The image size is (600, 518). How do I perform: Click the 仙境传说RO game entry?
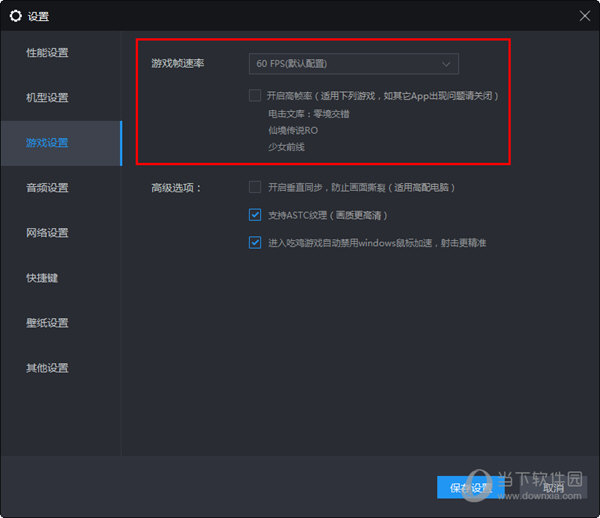pos(293,130)
